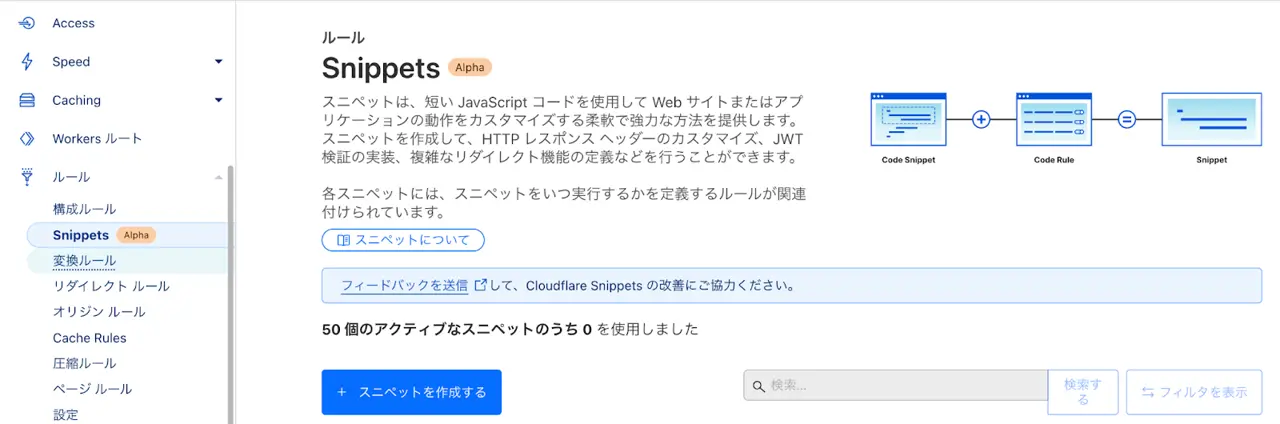Click the 検索 input field
The height and width of the screenshot is (424, 1280).
pos(895,386)
